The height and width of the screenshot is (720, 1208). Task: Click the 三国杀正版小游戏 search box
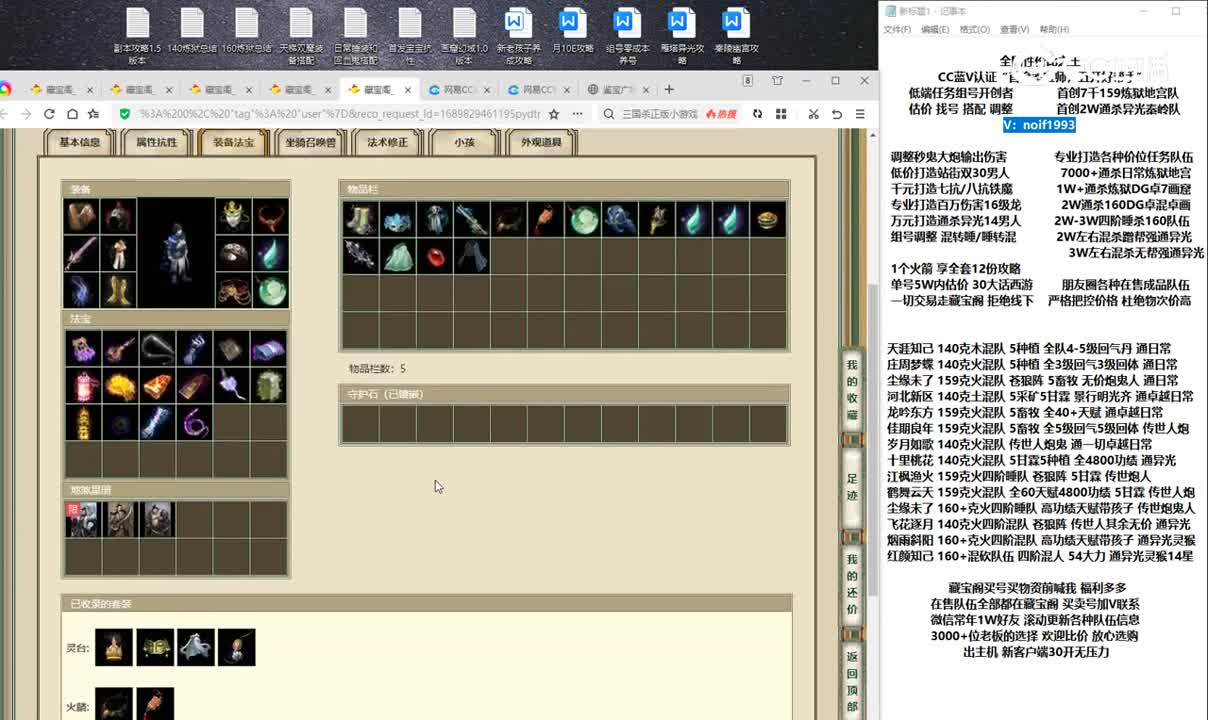tap(659, 114)
